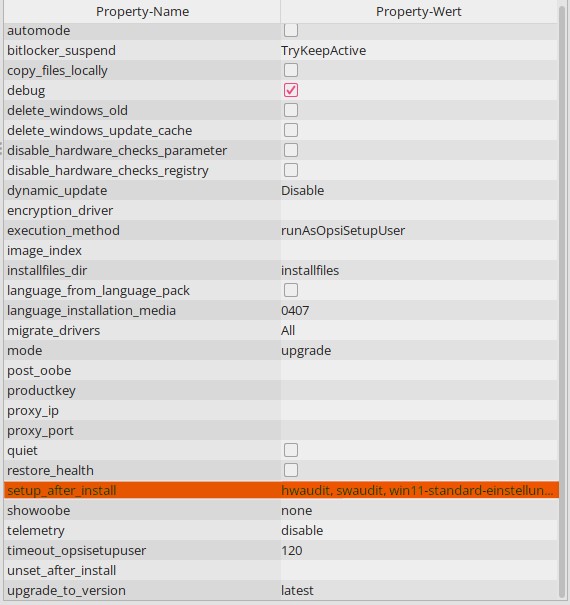This screenshot has height=605, width=570.
Task: Tick the delete_windows_old checkbox
Action: (x=291, y=110)
